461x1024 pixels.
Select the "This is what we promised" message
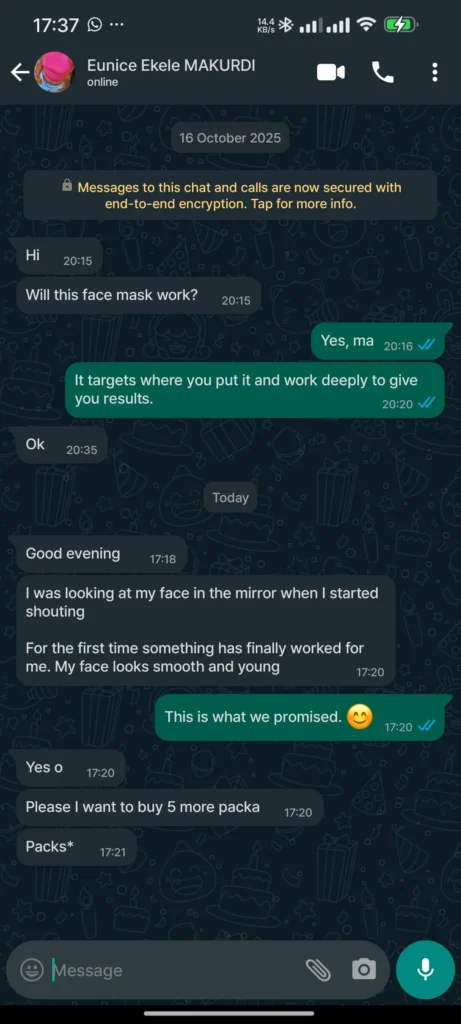300,718
